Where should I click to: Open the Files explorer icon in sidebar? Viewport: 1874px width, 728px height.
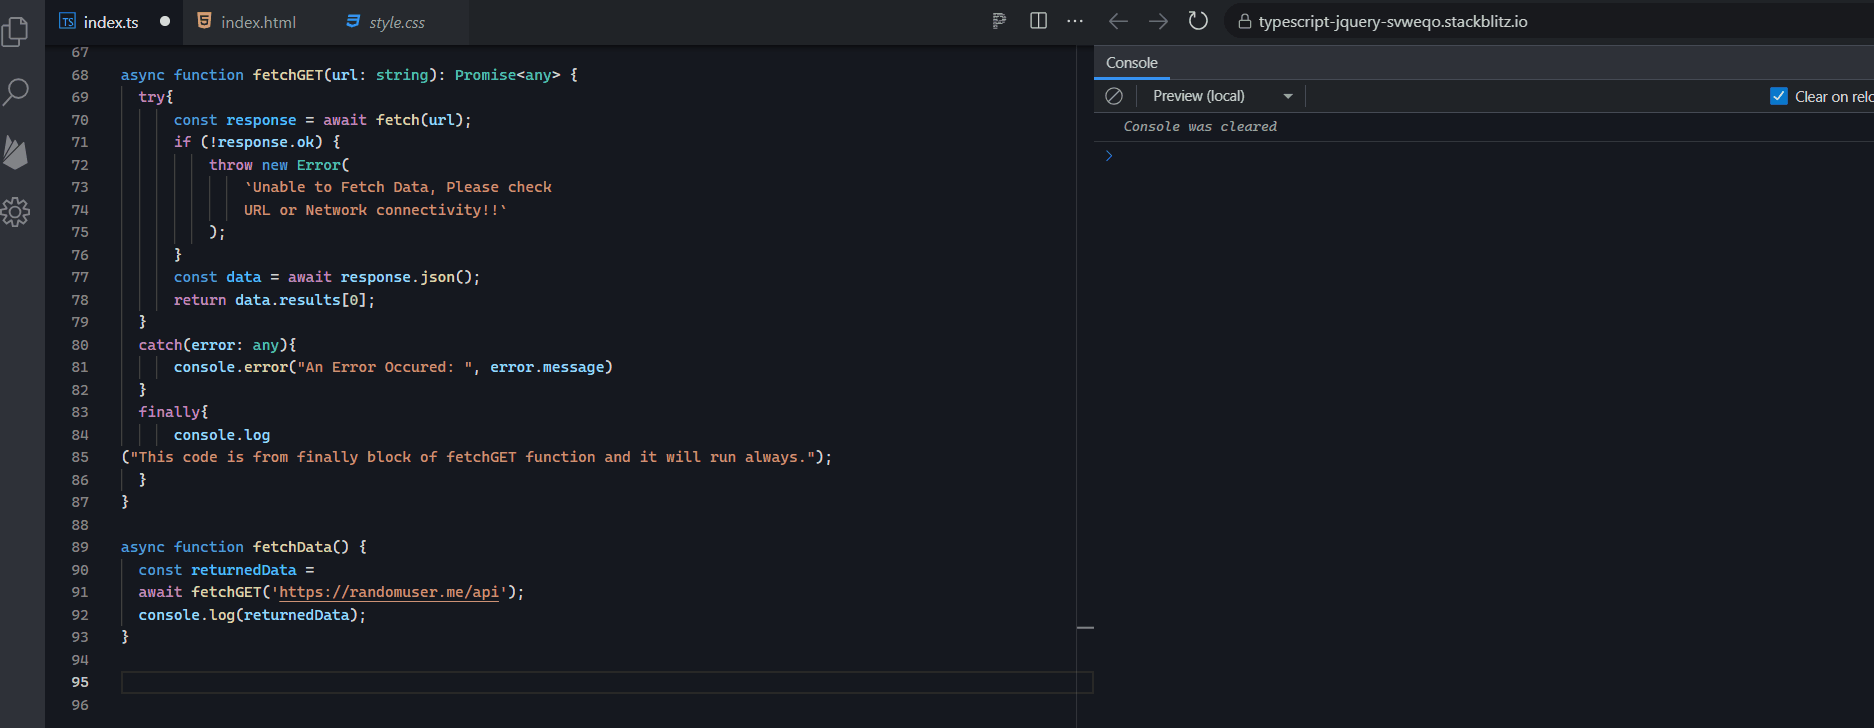coord(16,32)
